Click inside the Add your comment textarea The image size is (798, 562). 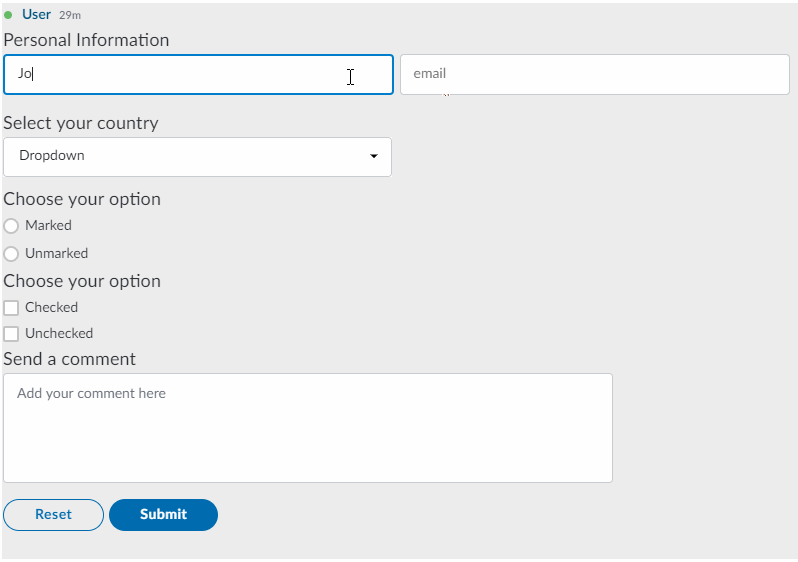(308, 428)
